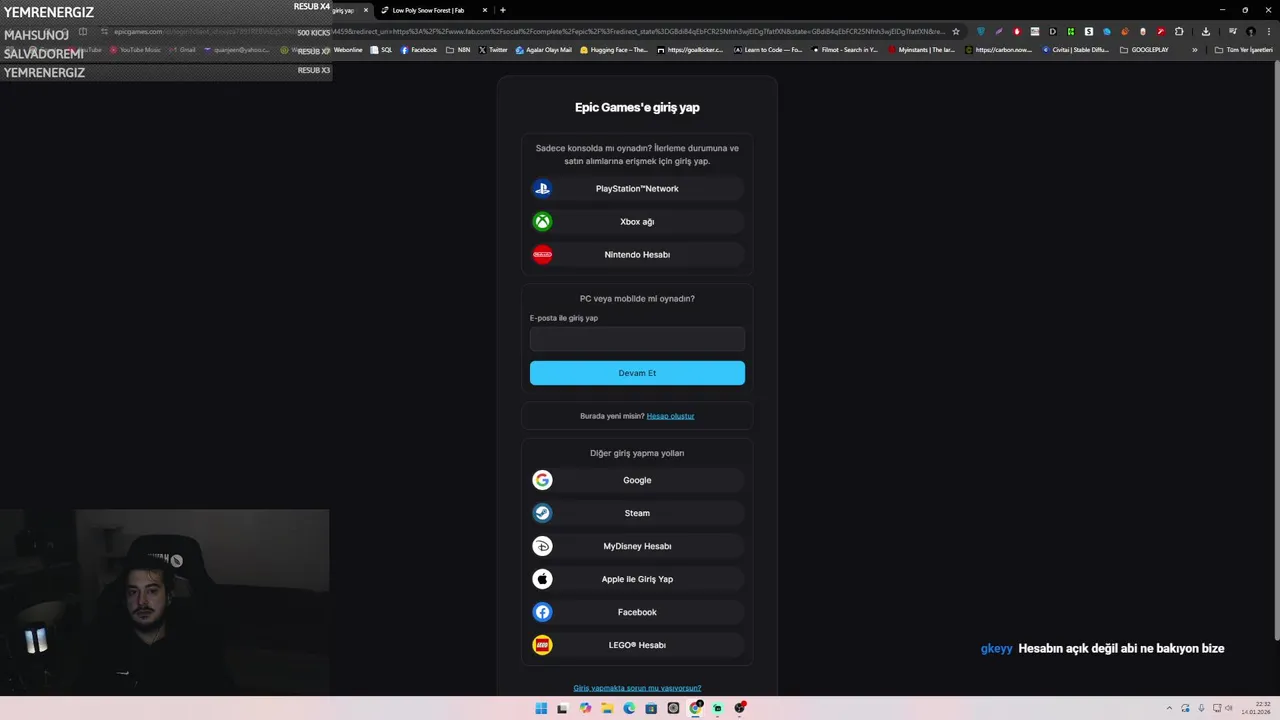Click the green Xbox logo icon
1280x720 pixels.
coord(542,221)
